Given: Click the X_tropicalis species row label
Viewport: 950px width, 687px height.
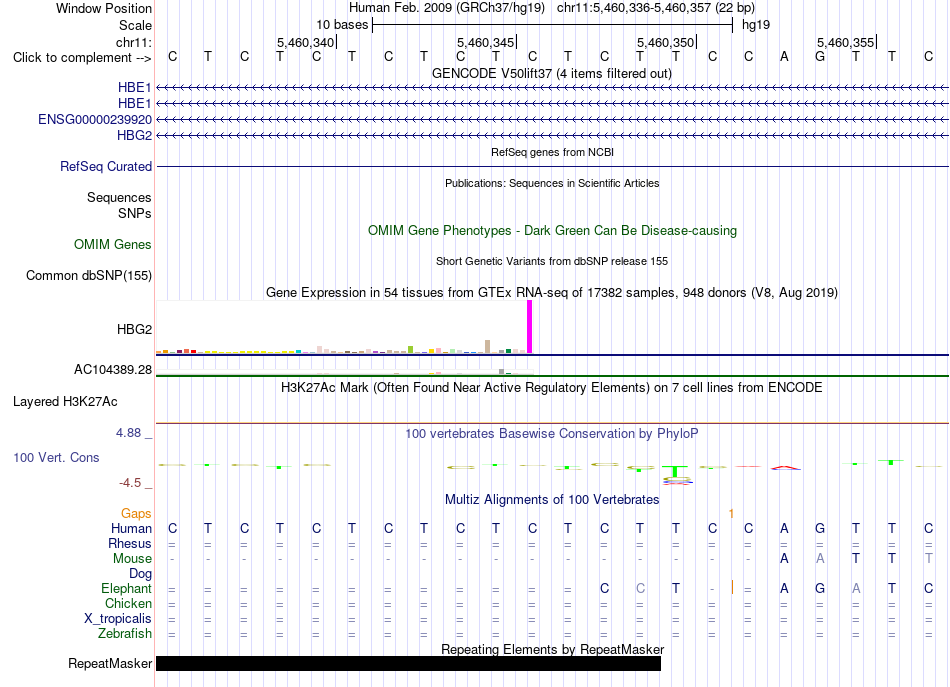Looking at the screenshot, I should (x=118, y=619).
